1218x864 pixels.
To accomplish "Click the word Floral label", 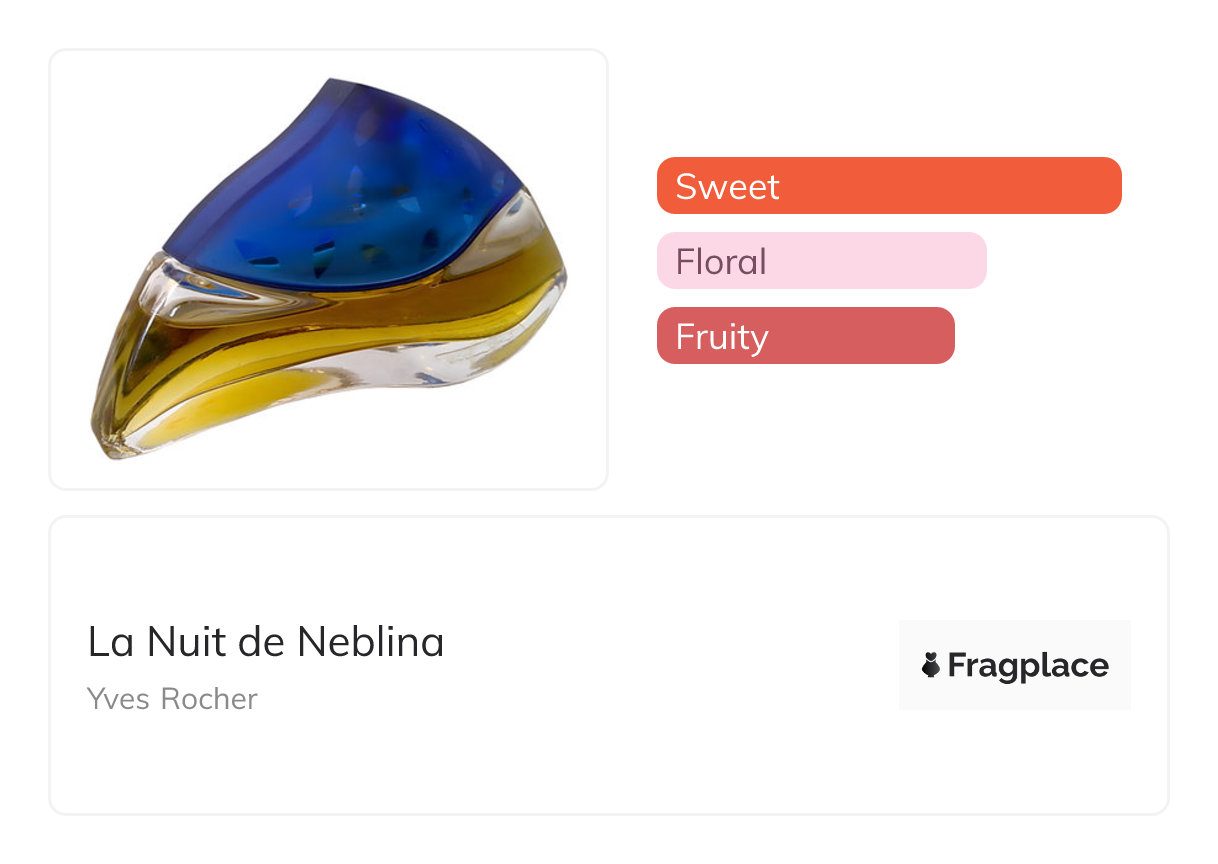I will point(721,262).
